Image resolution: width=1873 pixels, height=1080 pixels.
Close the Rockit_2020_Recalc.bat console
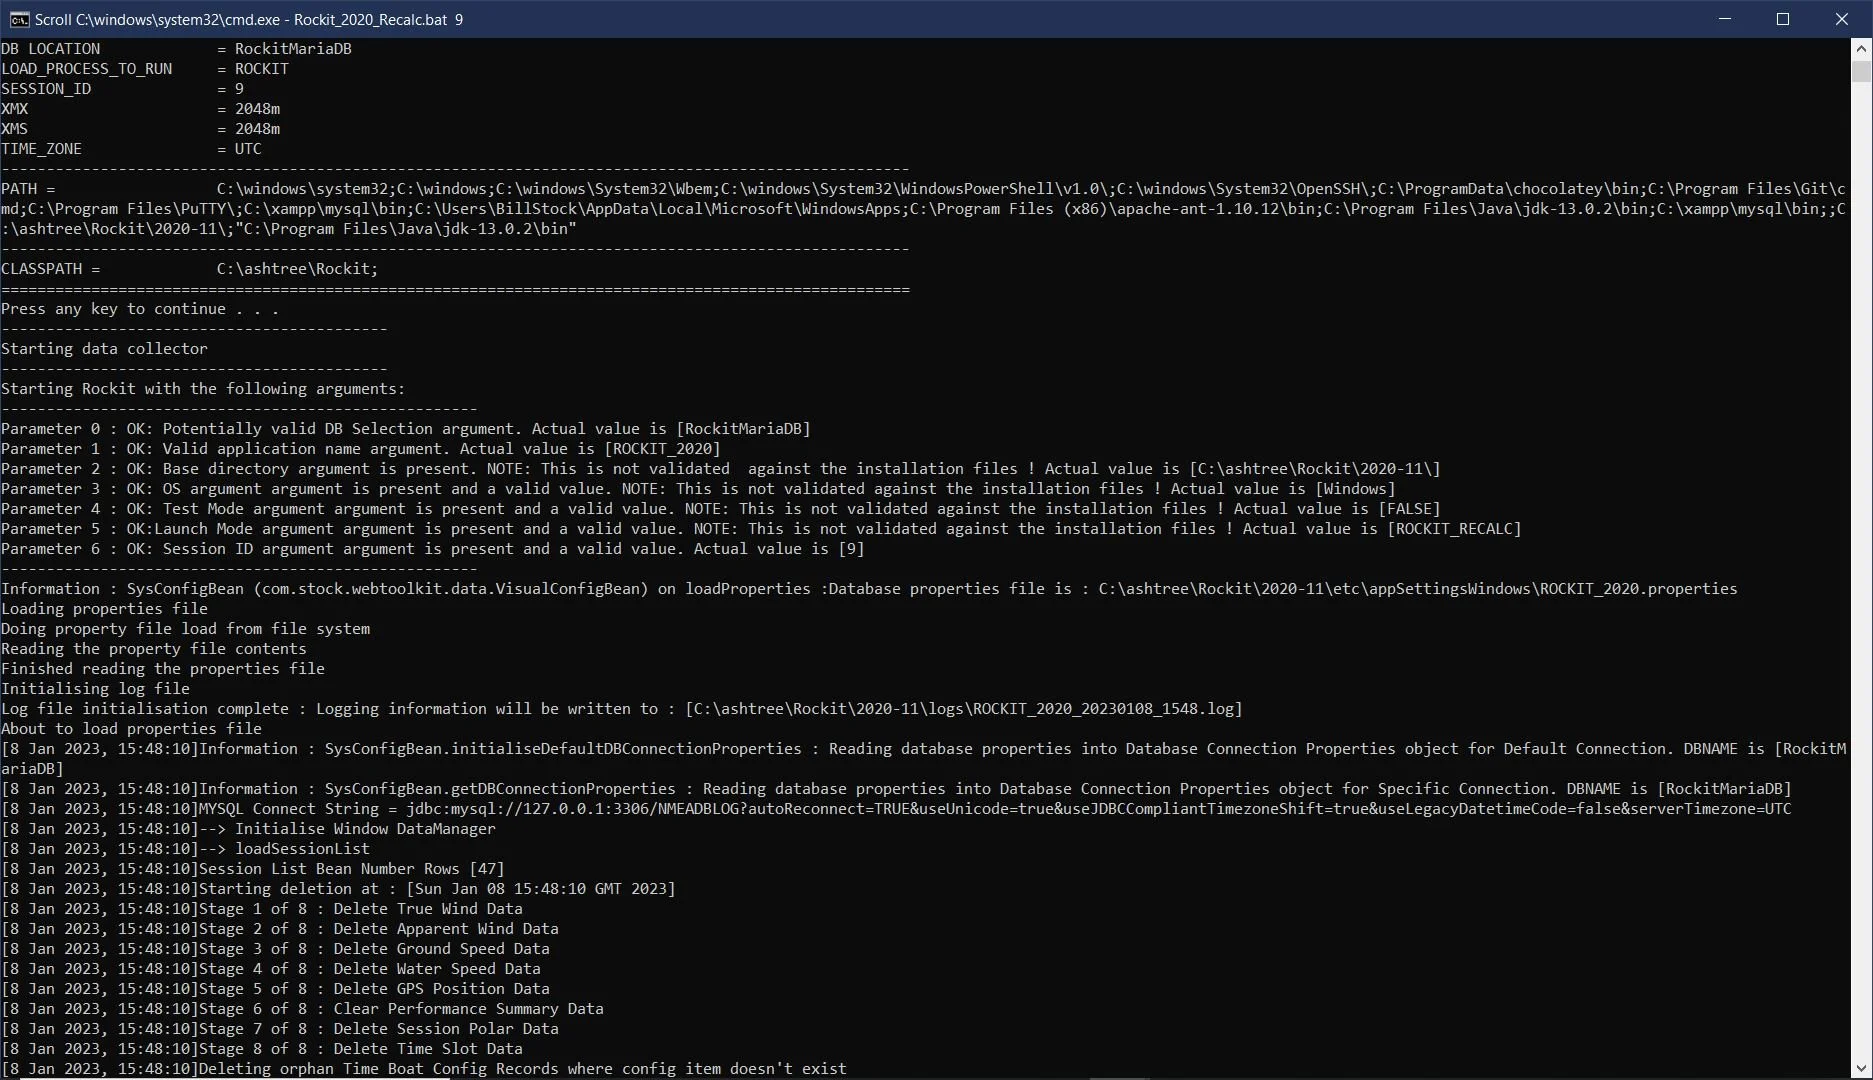(1842, 18)
